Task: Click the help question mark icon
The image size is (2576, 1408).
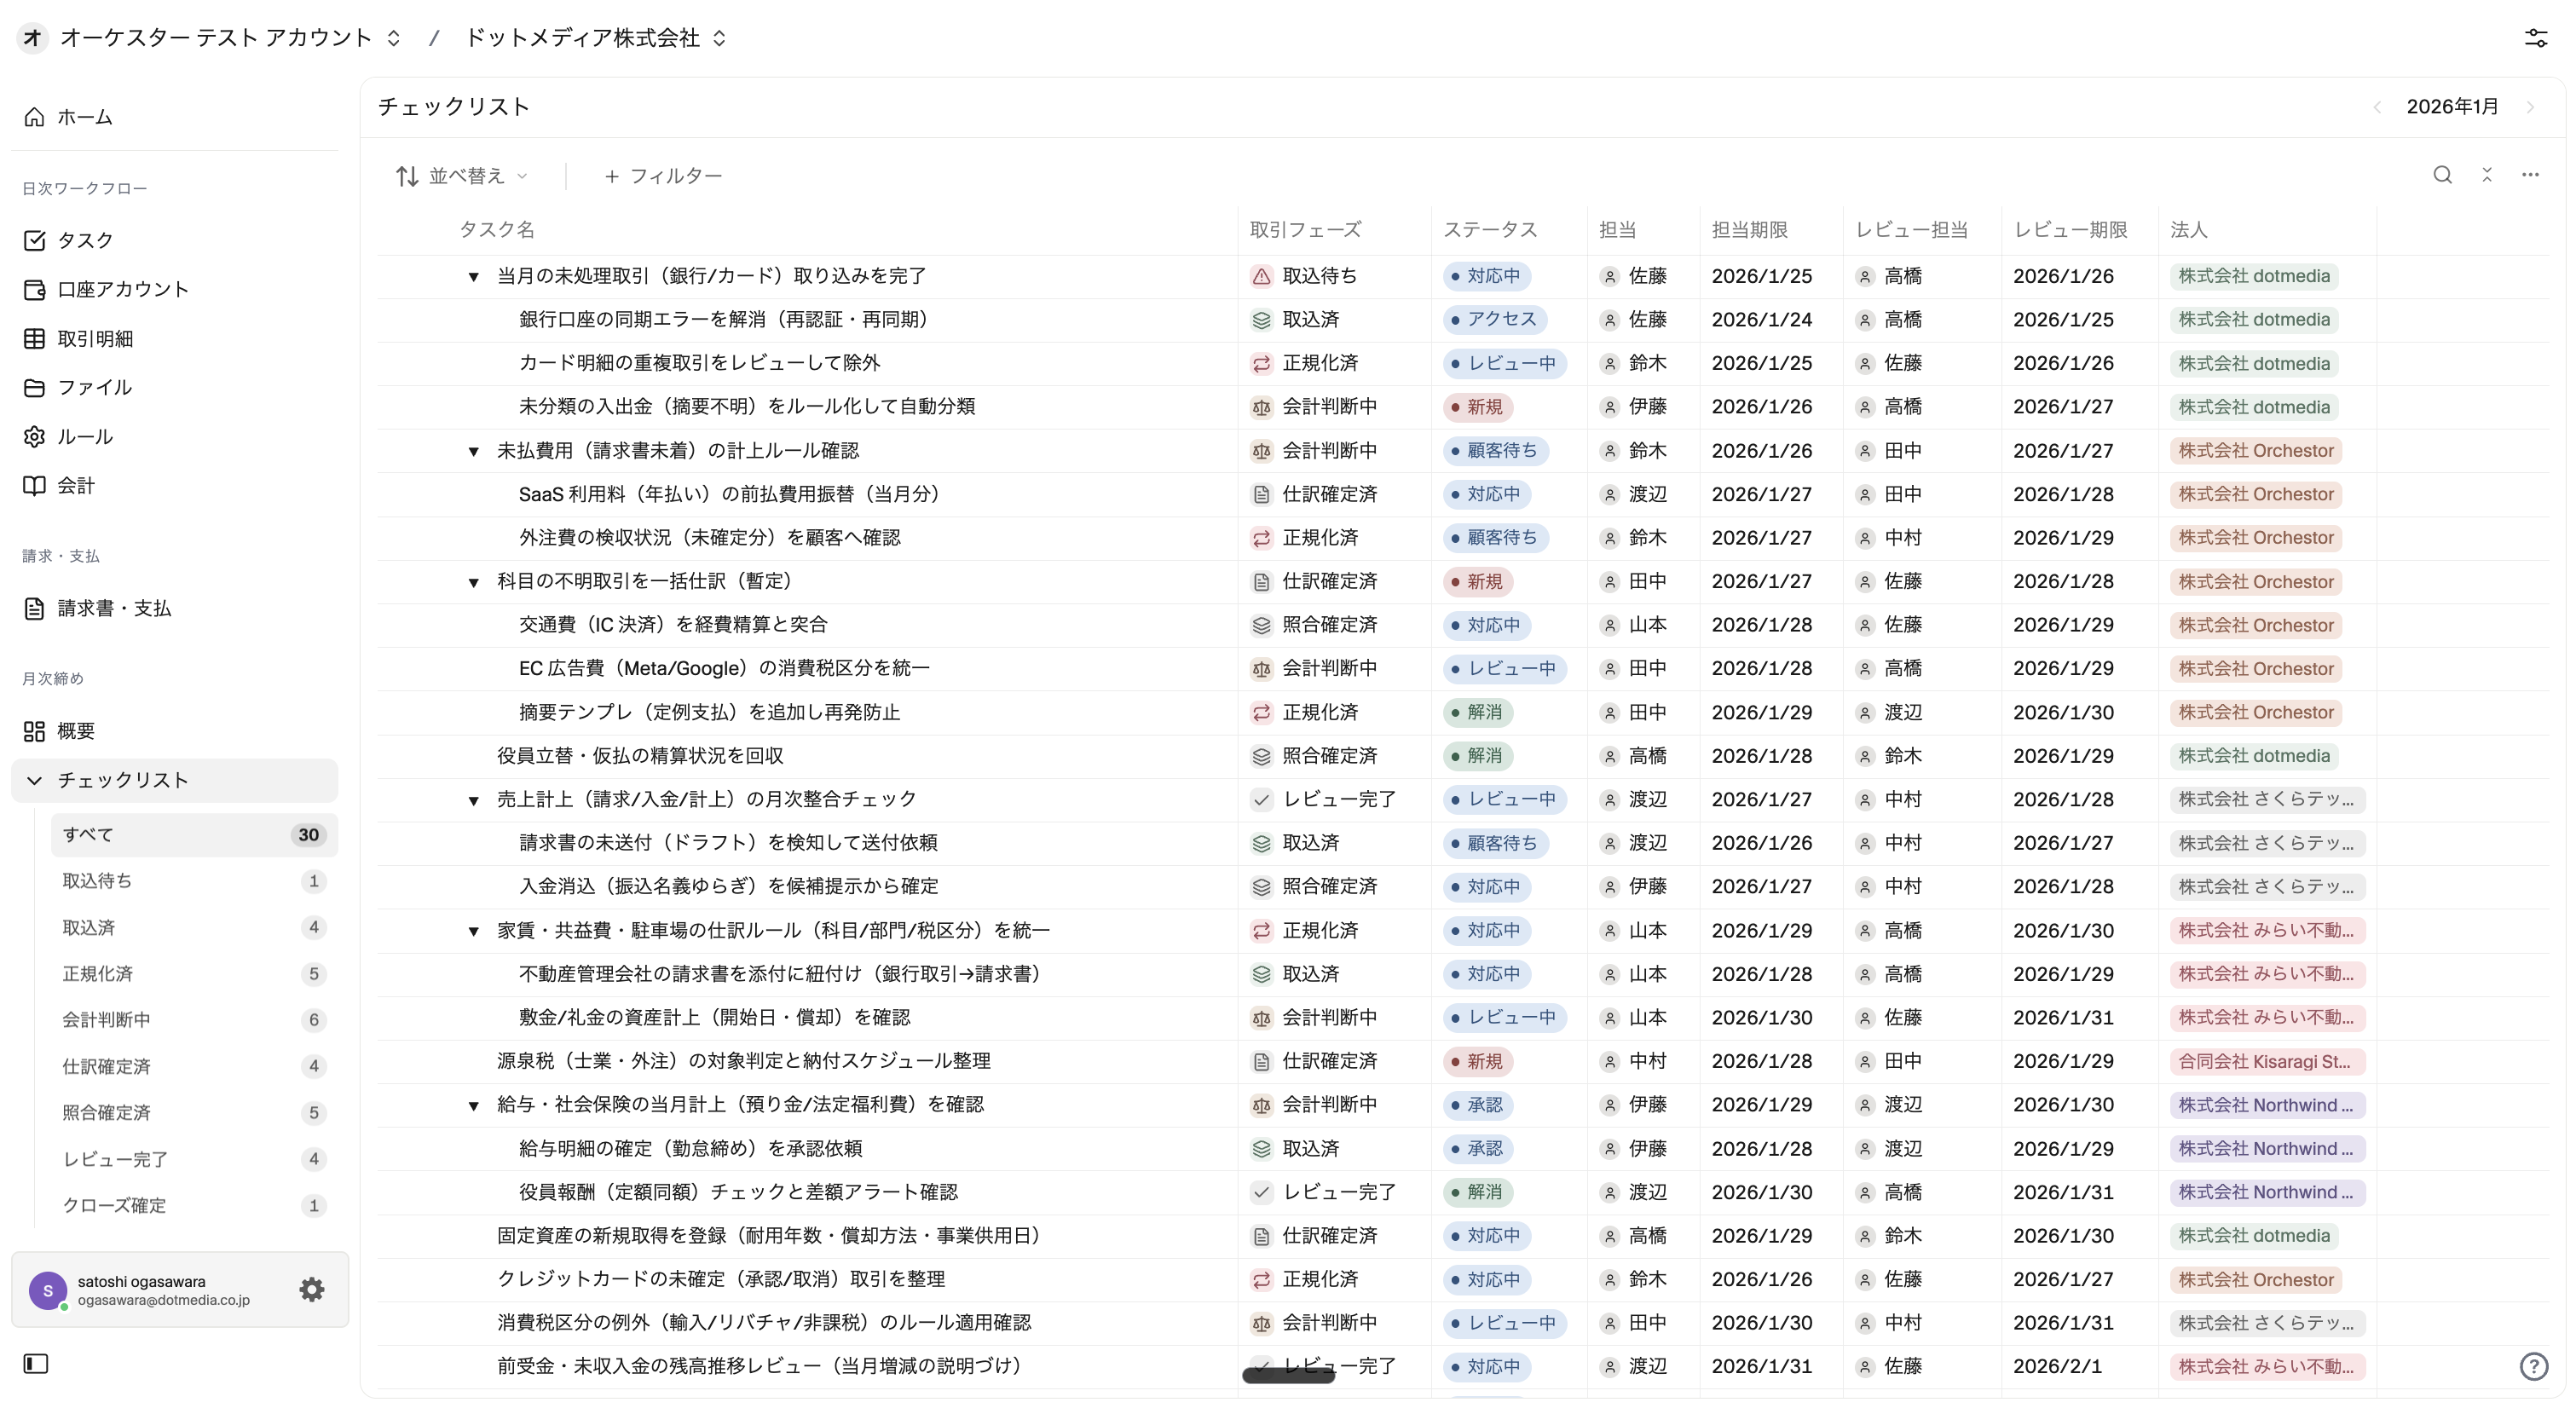Action: tap(2533, 1366)
